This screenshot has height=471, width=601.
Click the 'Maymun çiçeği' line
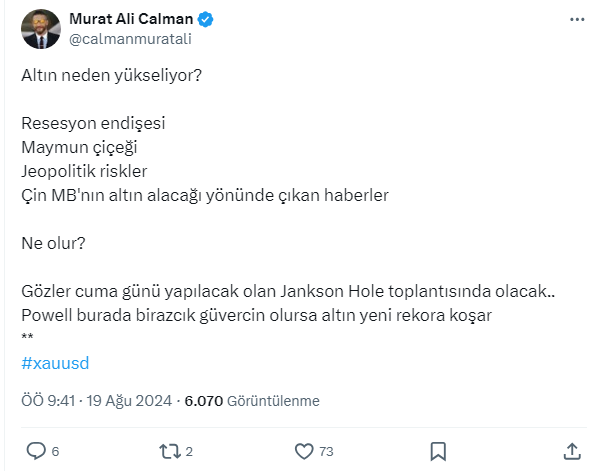tap(76, 147)
